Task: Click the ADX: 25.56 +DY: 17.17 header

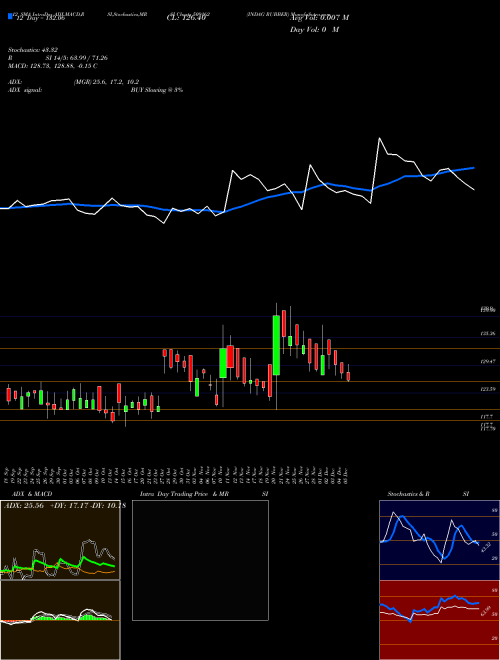Action: [65, 506]
